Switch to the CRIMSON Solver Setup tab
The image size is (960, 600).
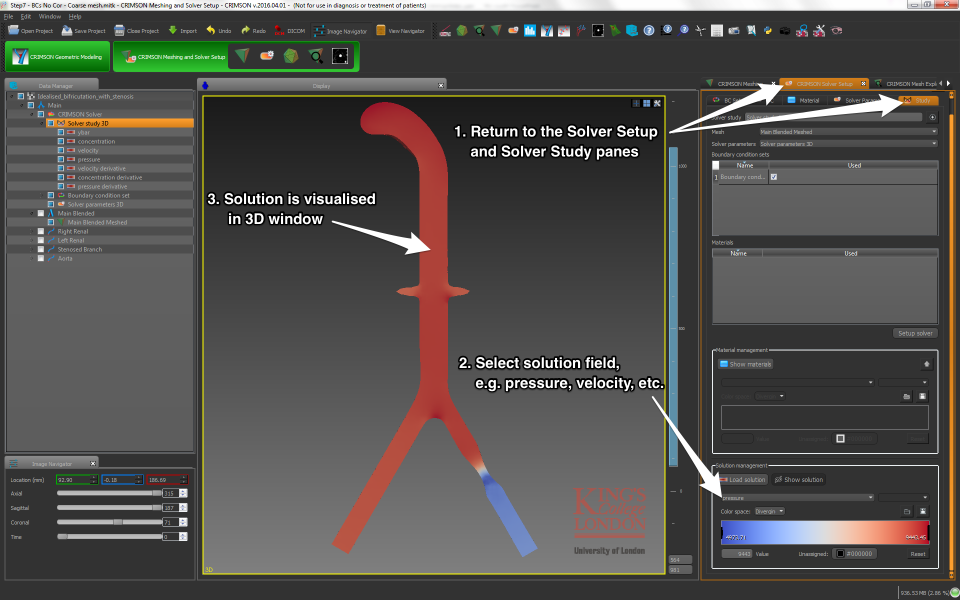click(x=824, y=84)
